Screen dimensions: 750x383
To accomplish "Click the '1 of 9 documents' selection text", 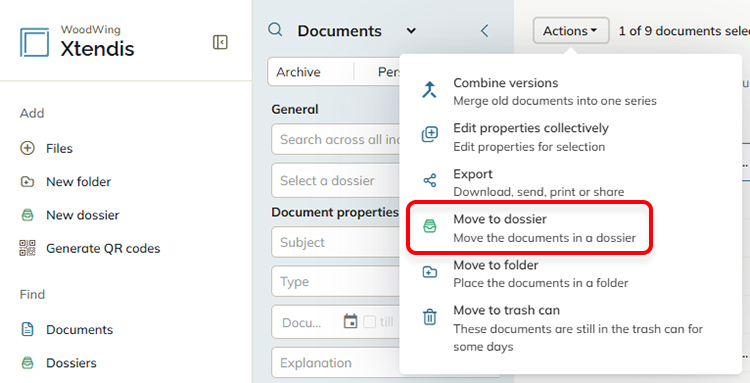I will point(684,31).
